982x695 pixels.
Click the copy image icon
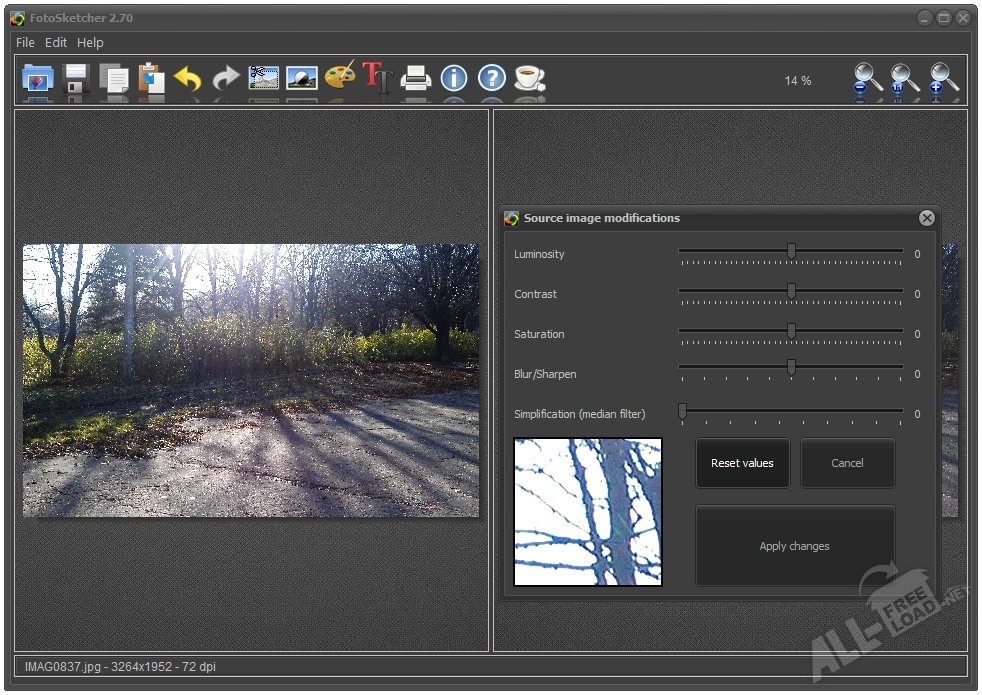click(114, 79)
